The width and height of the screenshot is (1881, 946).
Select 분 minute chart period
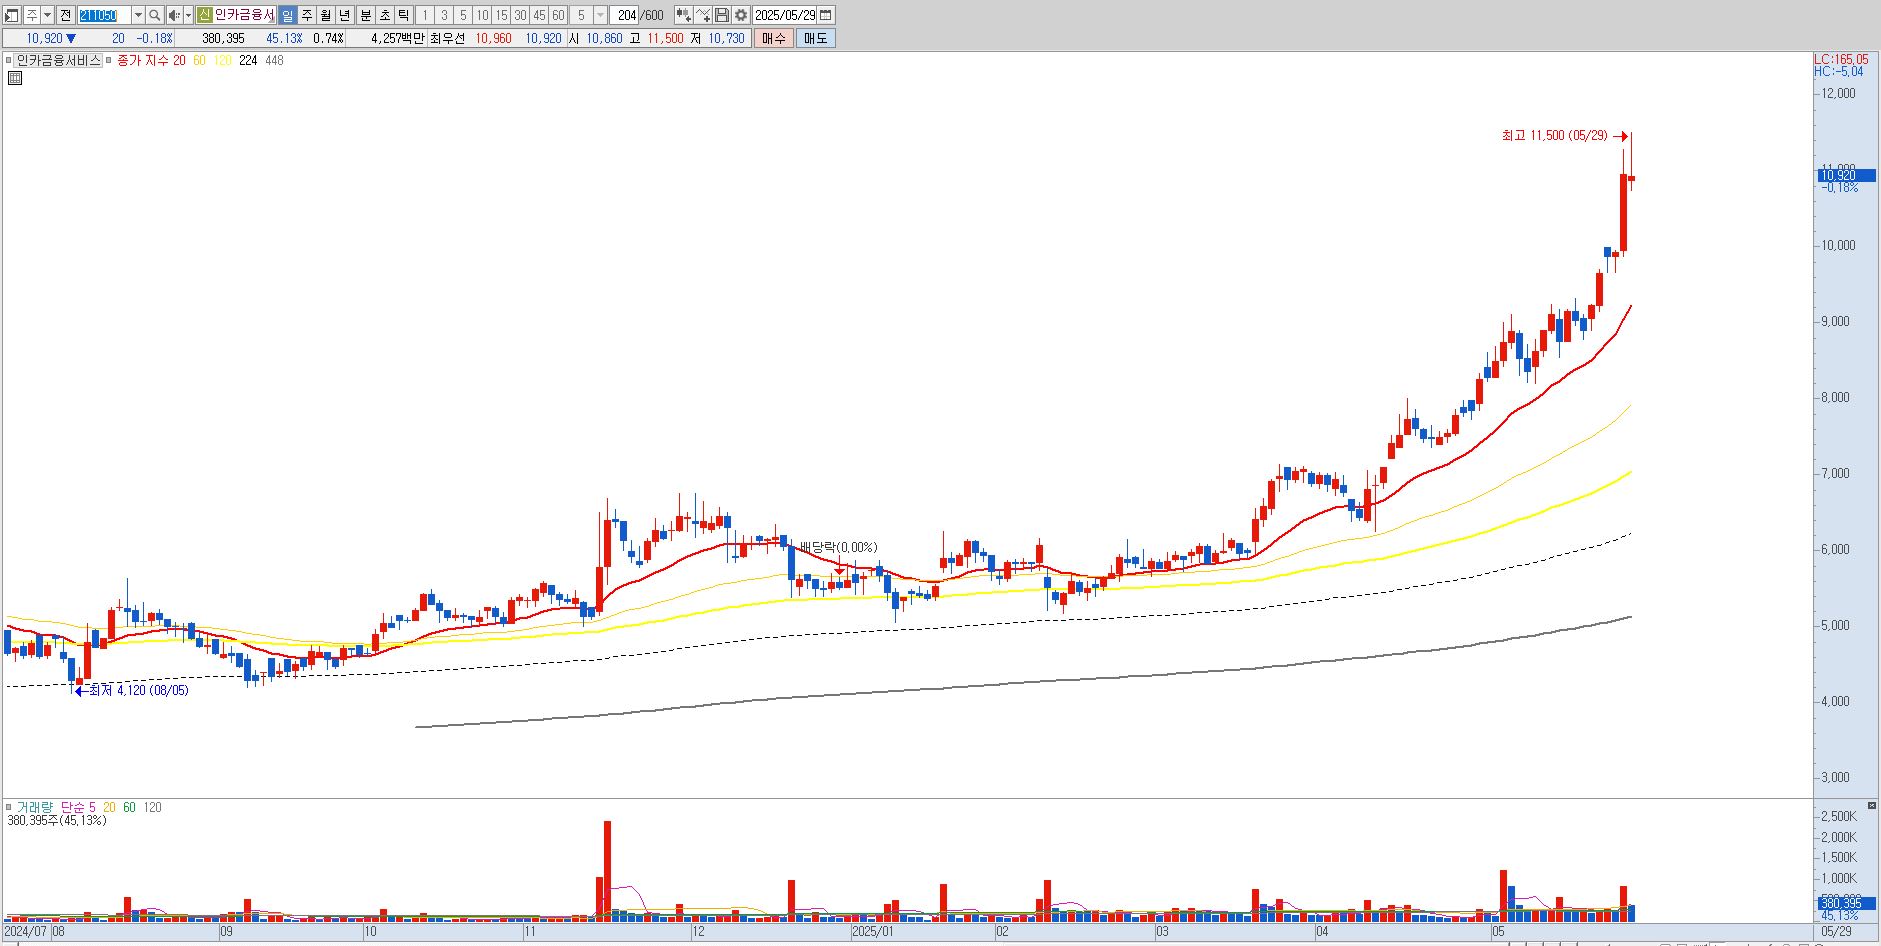[366, 15]
